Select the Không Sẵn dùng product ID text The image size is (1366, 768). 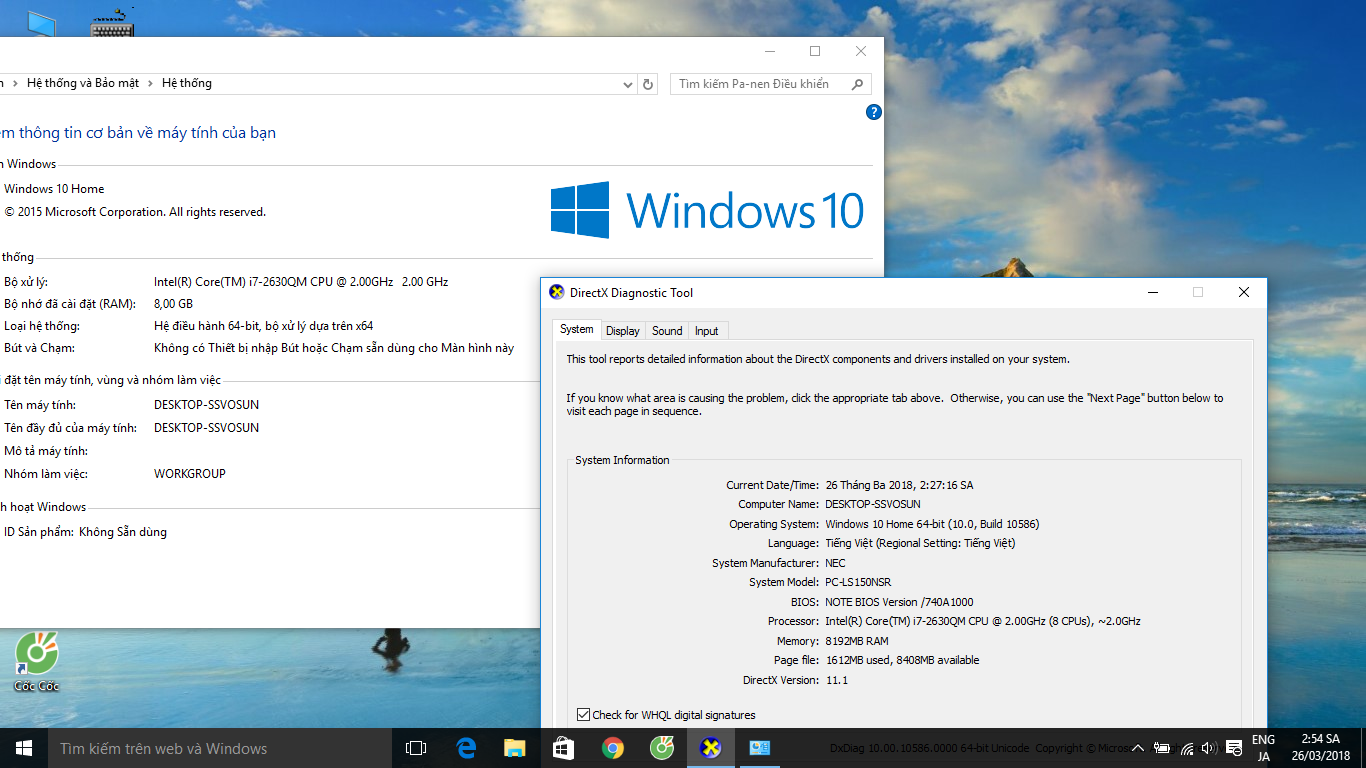click(x=123, y=532)
